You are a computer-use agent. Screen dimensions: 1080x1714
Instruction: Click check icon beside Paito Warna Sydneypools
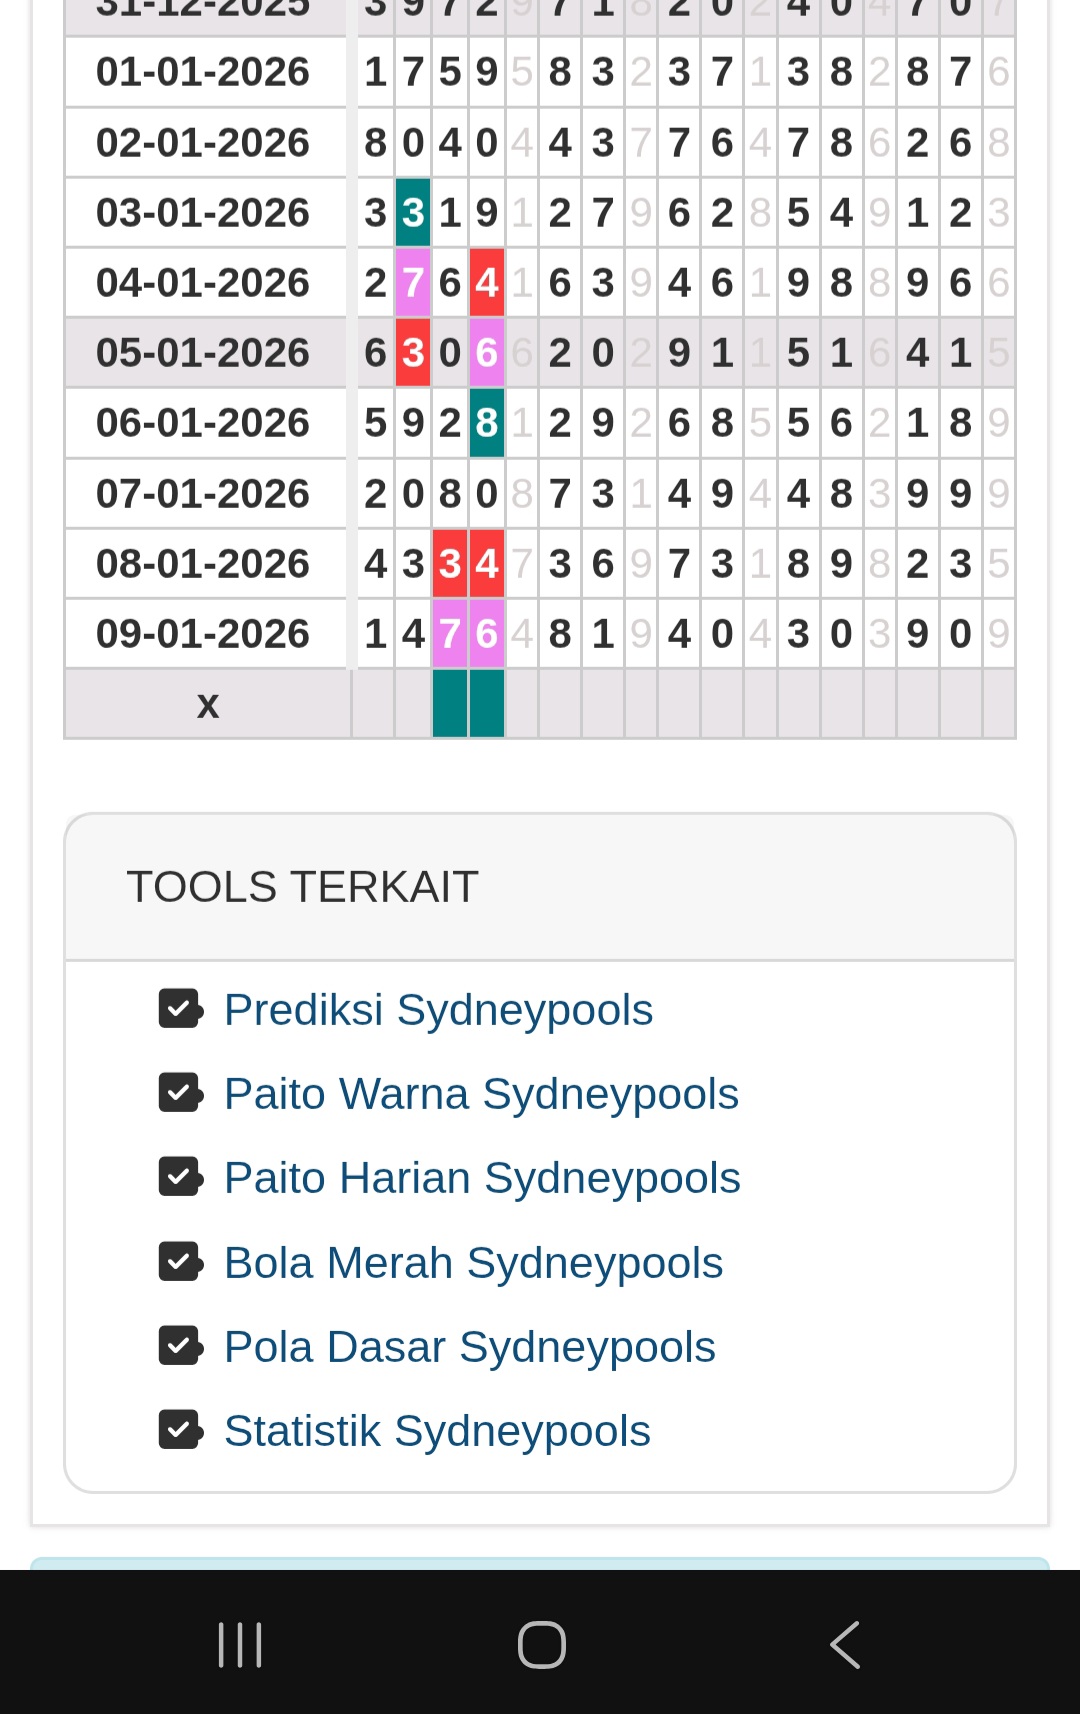pos(180,1093)
